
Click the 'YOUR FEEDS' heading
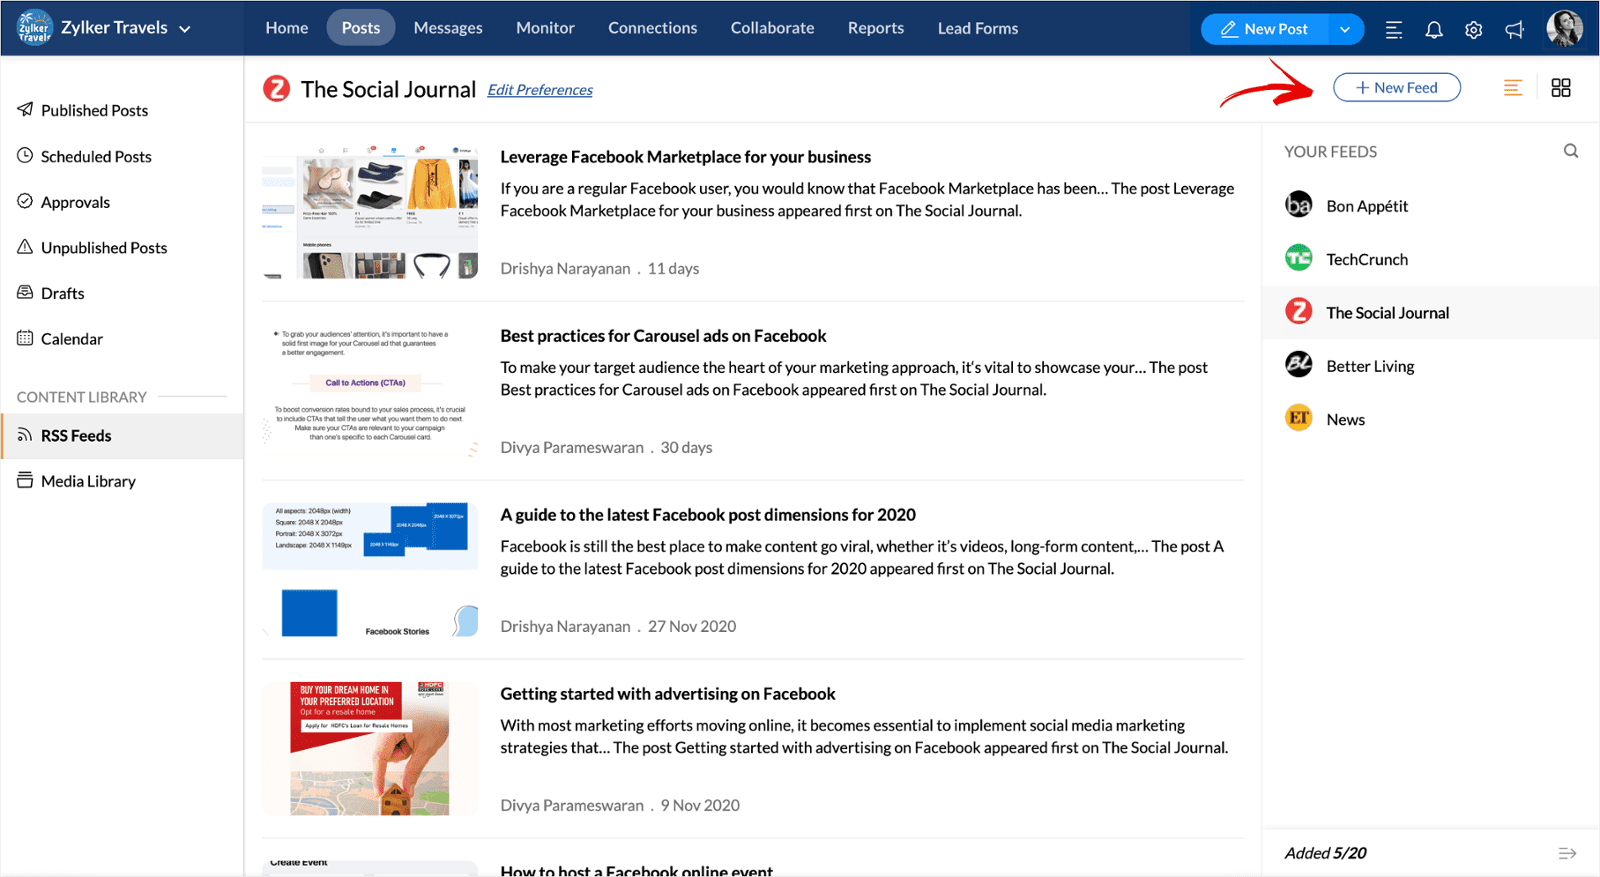(x=1331, y=152)
